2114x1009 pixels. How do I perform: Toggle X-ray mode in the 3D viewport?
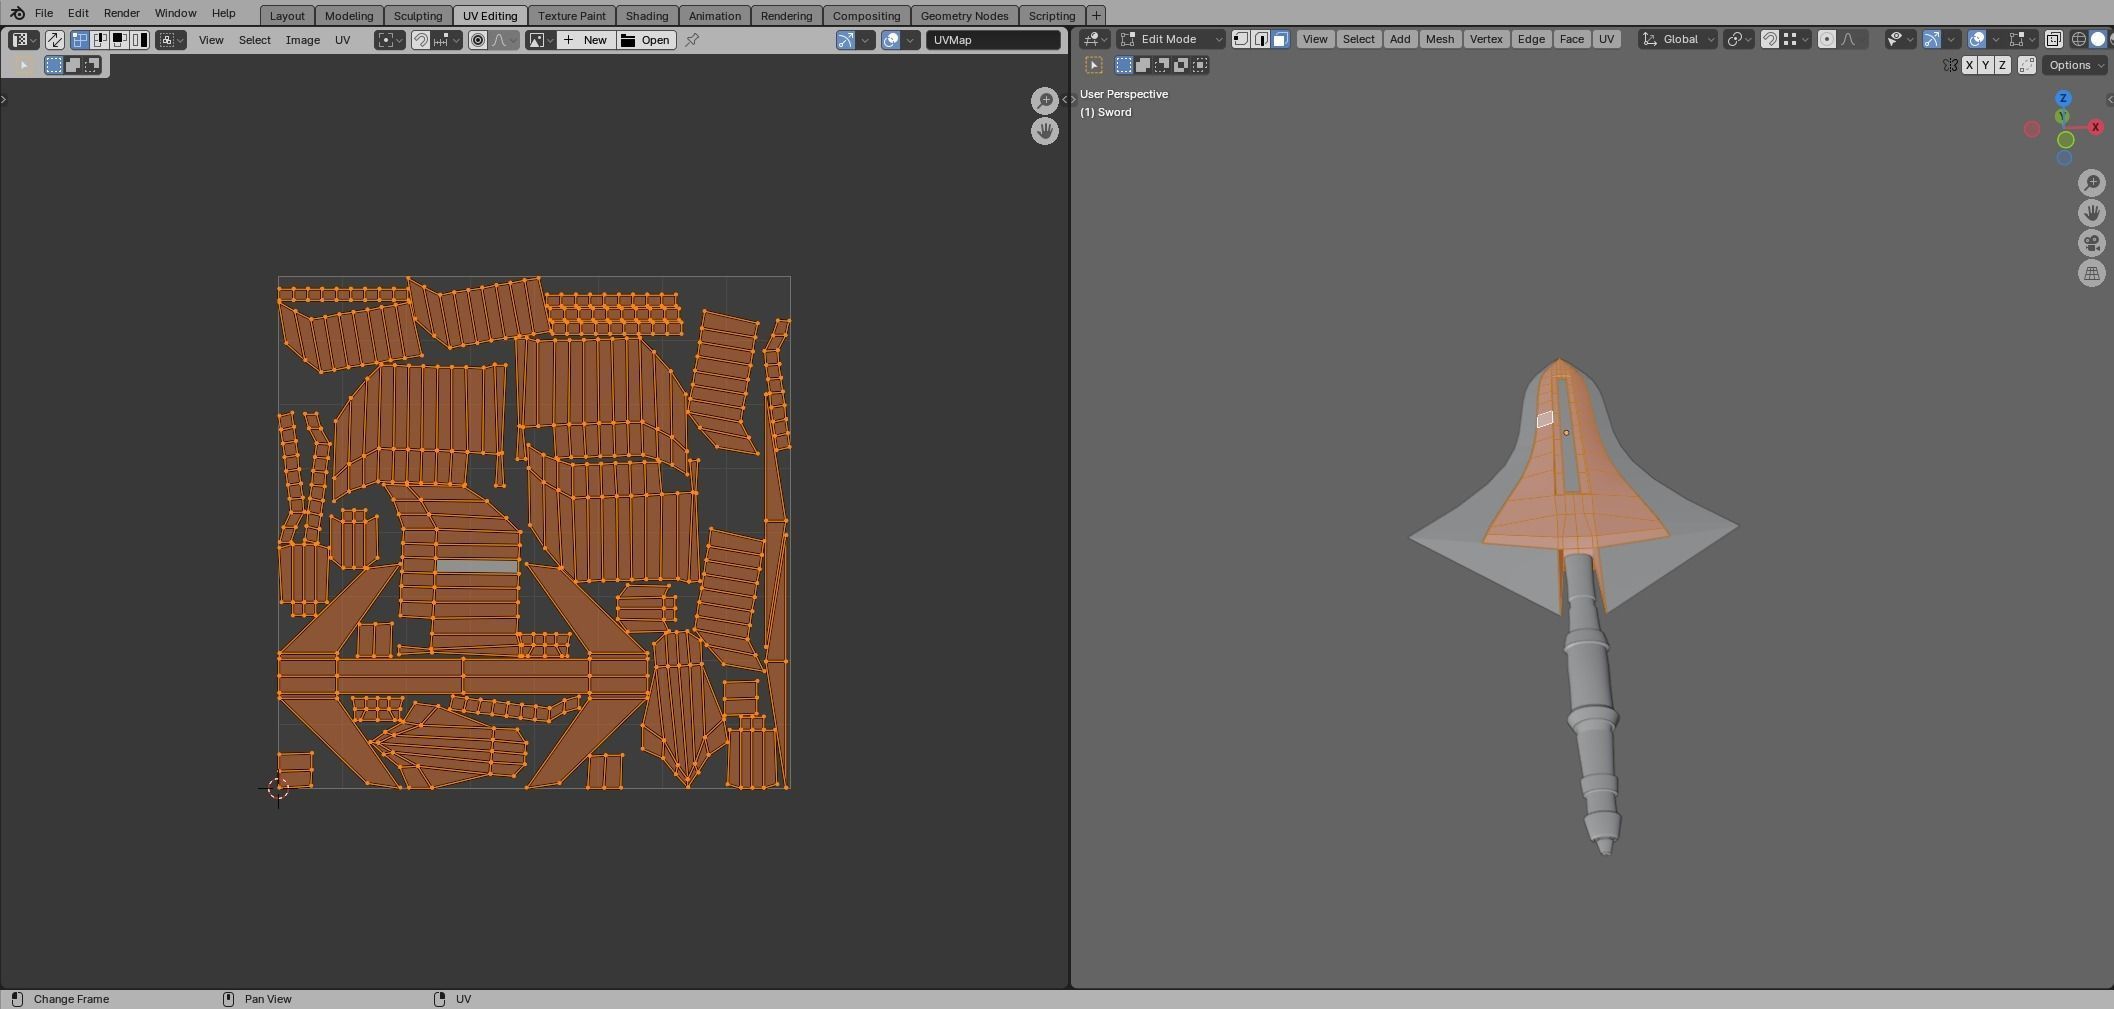(2053, 39)
